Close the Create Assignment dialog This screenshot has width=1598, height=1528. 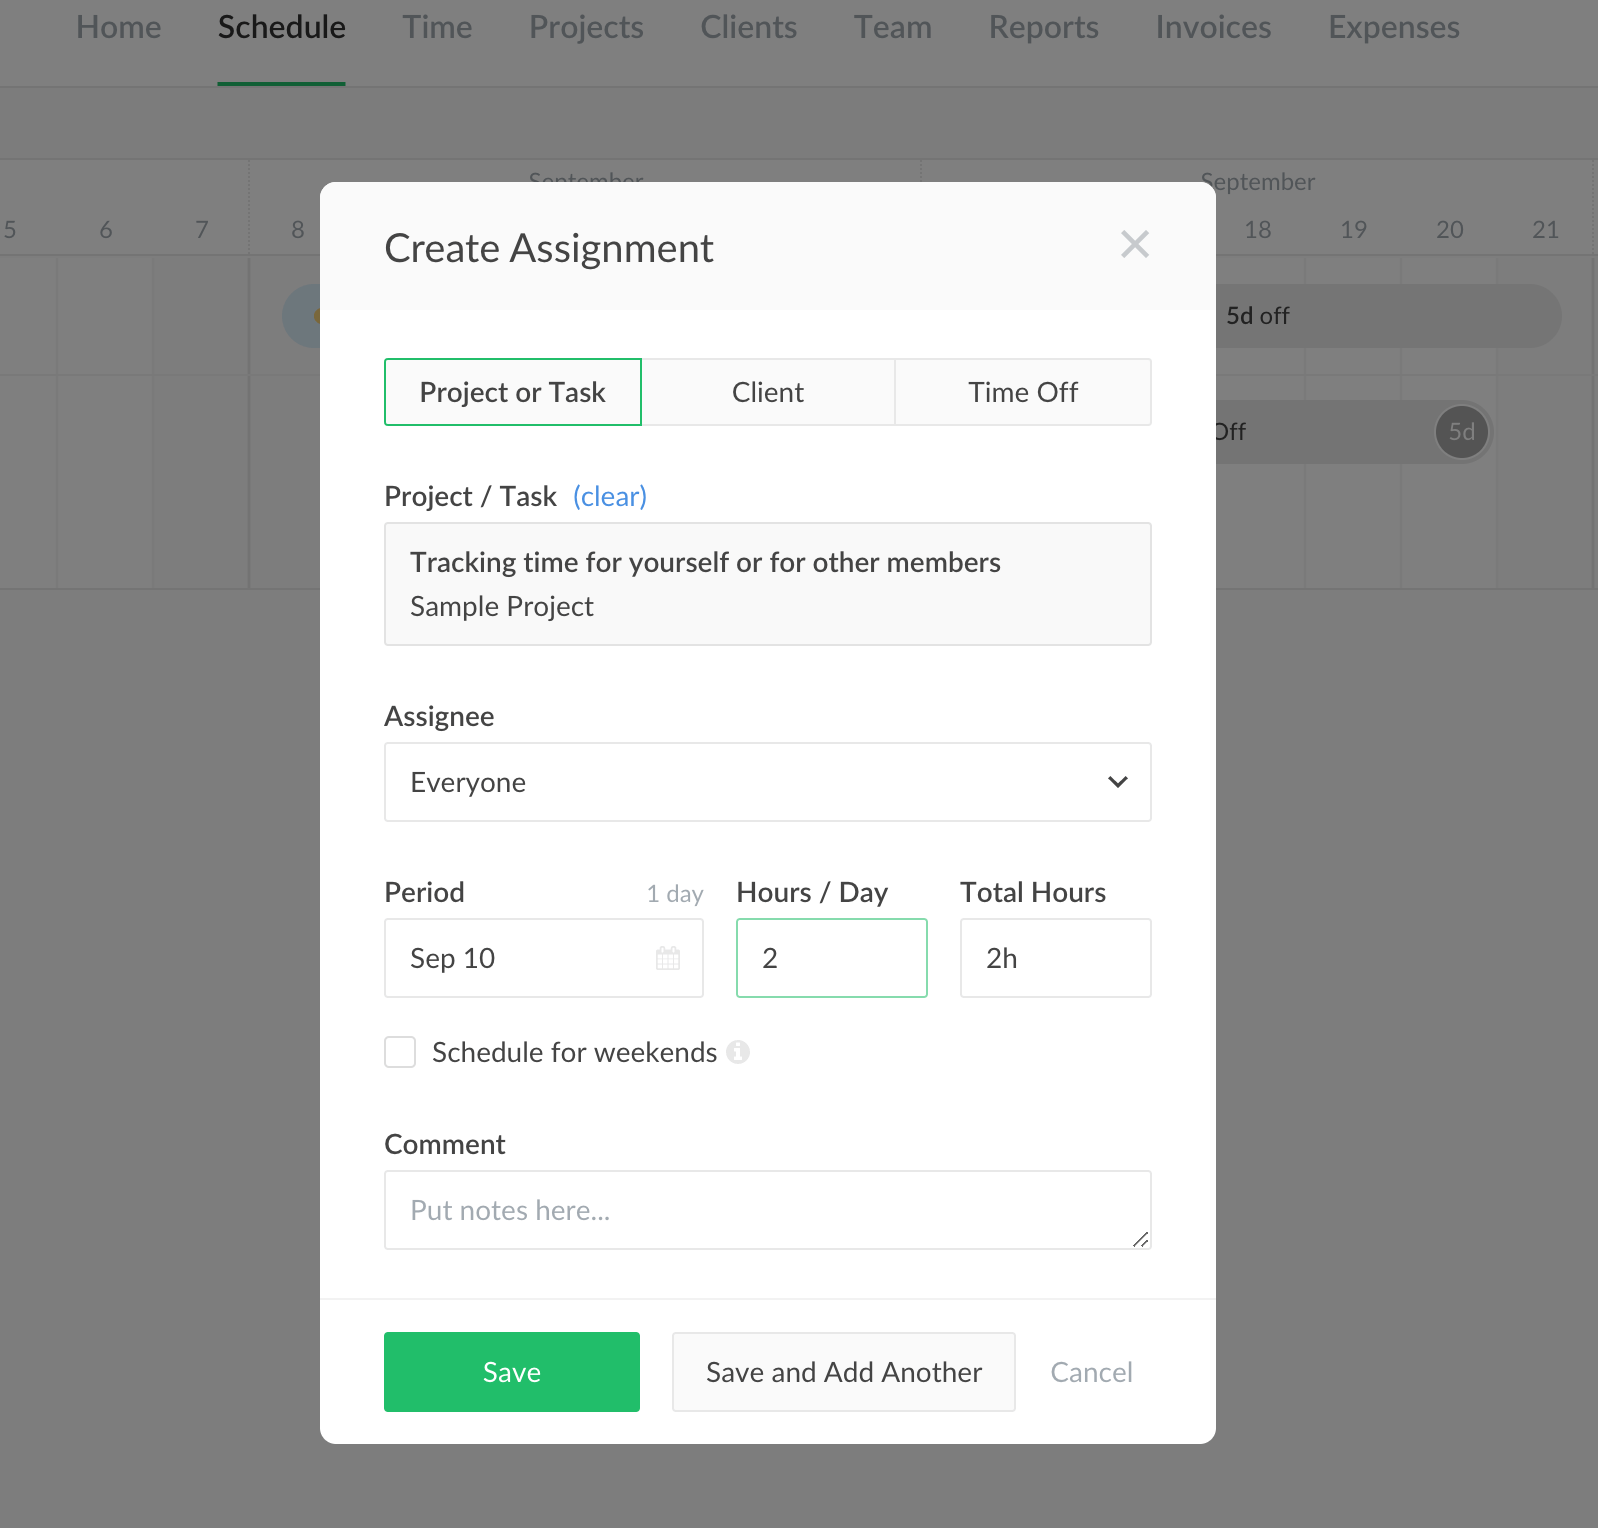pyautogui.click(x=1134, y=245)
